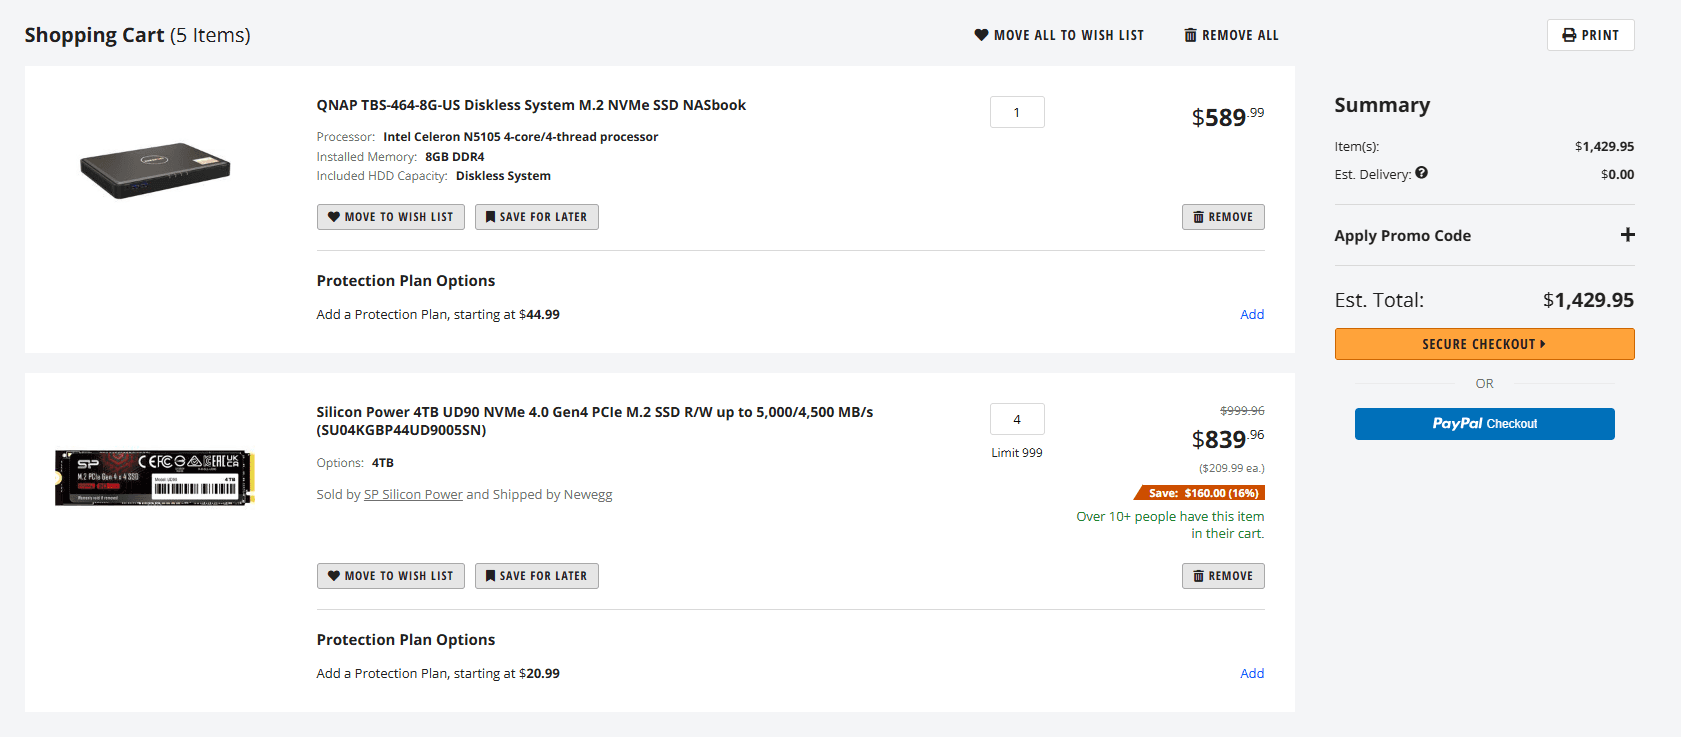Move QNAP NASbook to wish list
1681x737 pixels.
tap(390, 217)
